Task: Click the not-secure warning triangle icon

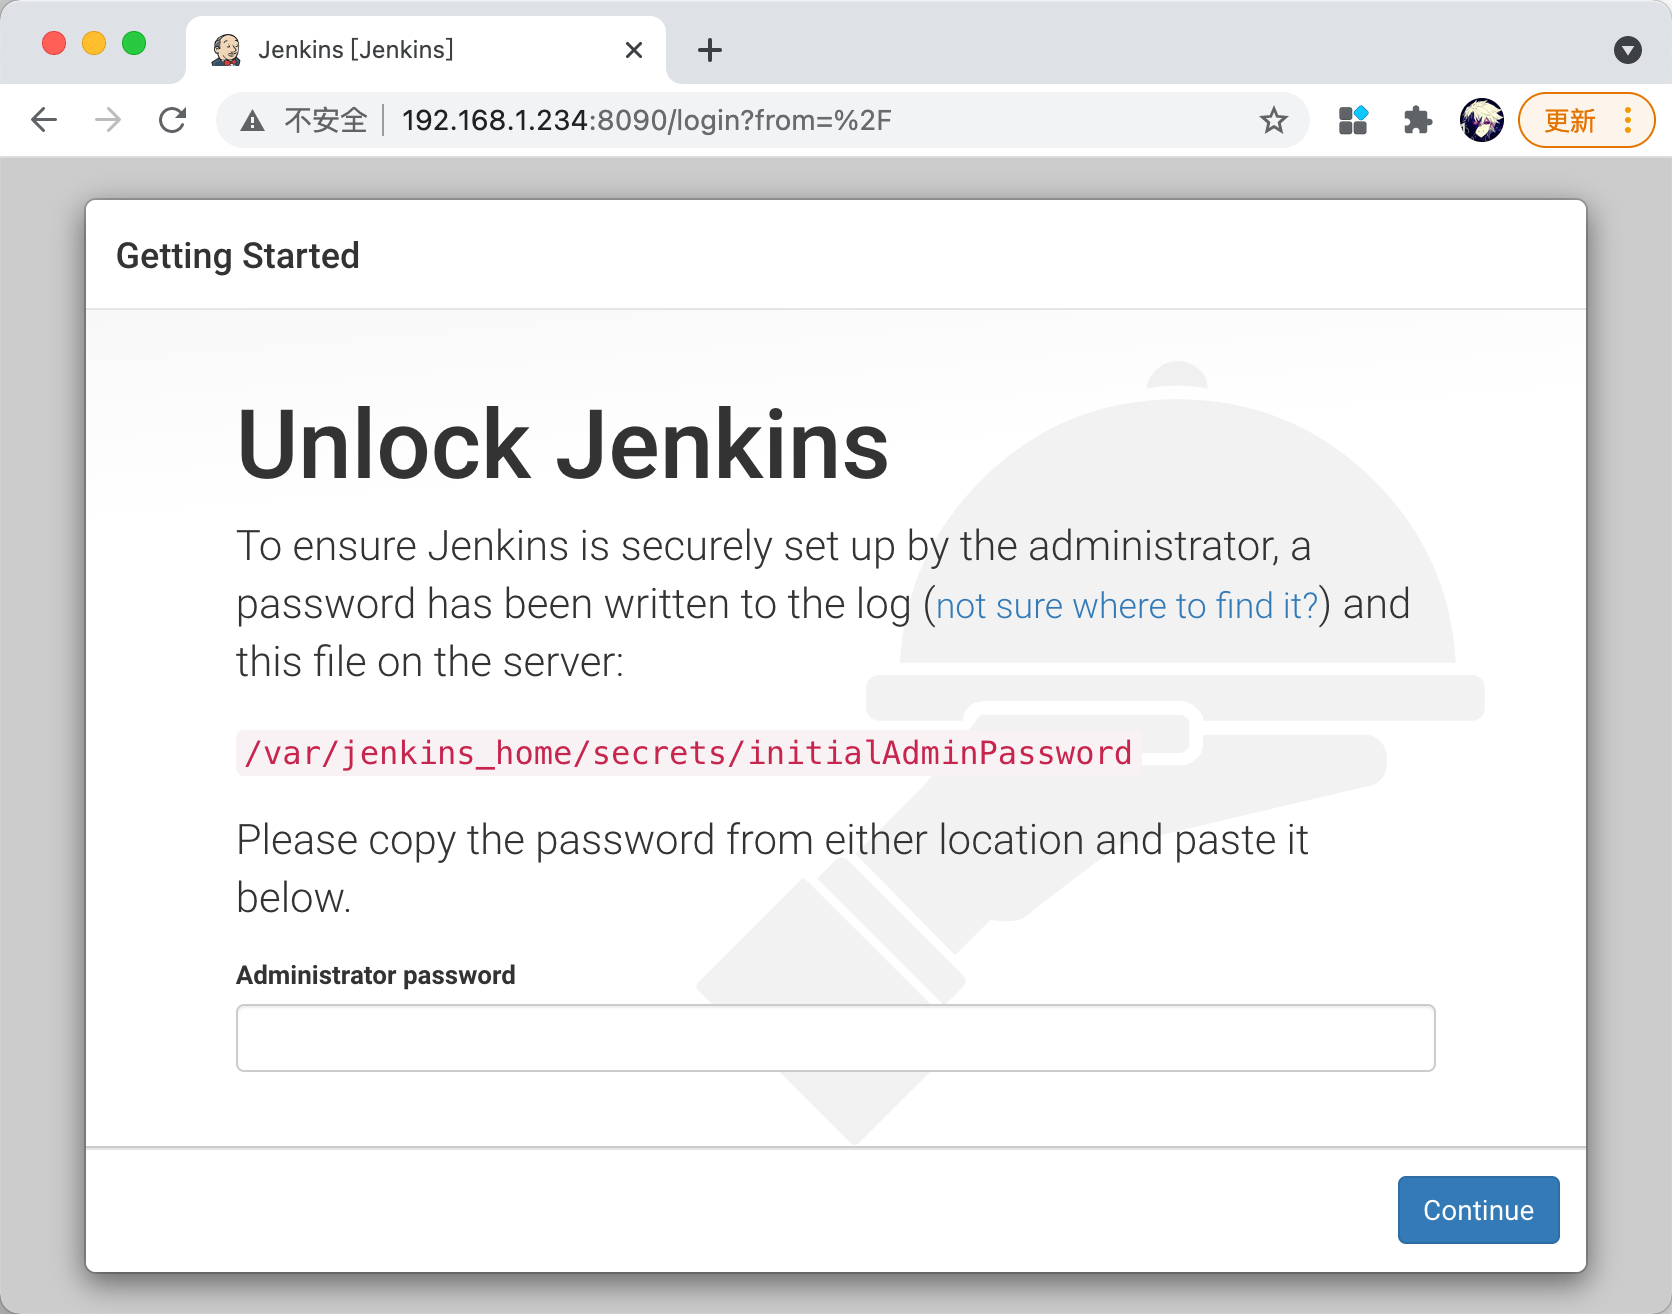Action: pyautogui.click(x=253, y=121)
